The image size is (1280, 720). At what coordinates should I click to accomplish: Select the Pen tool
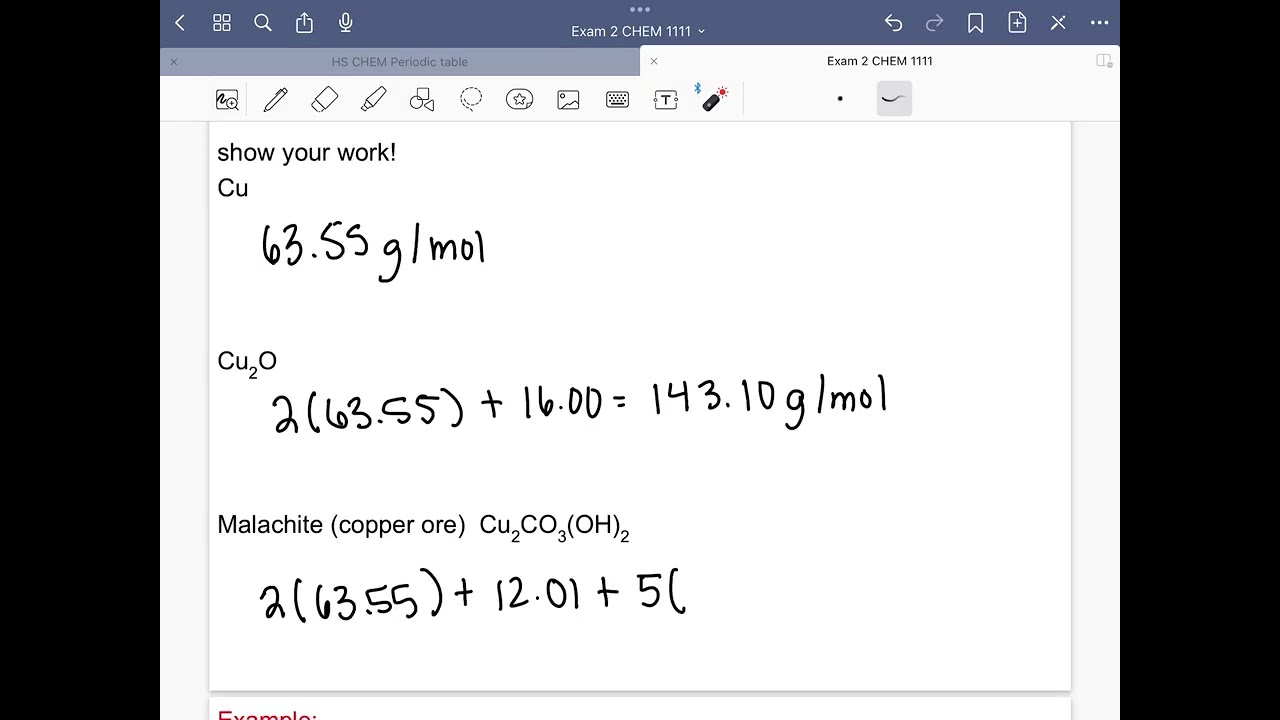click(x=275, y=99)
